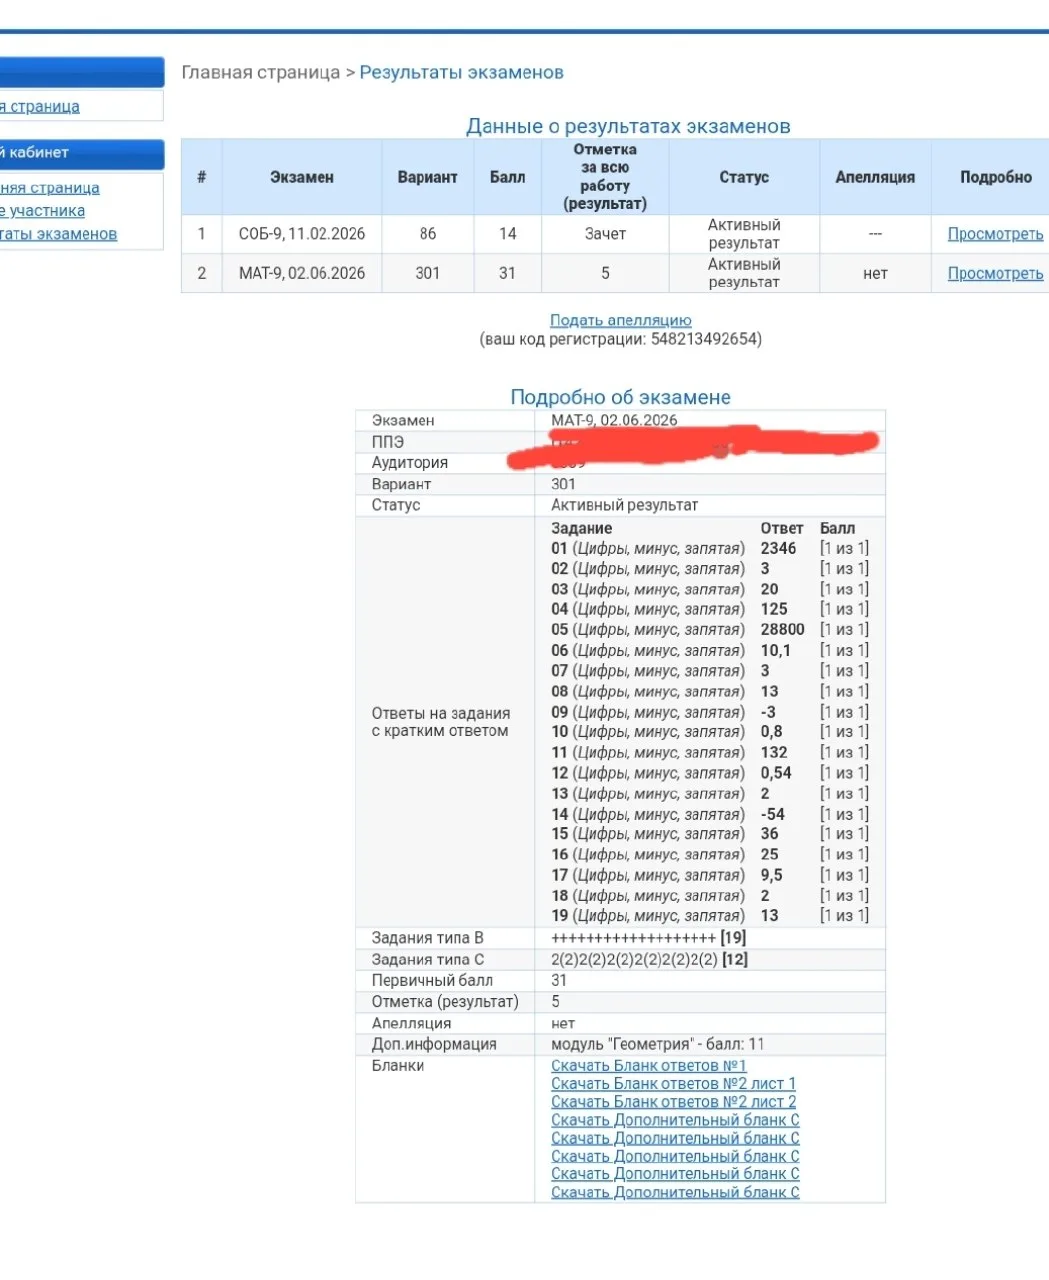Download the first Дополнительный бланк С link
The height and width of the screenshot is (1280, 1049).
coord(675,1120)
